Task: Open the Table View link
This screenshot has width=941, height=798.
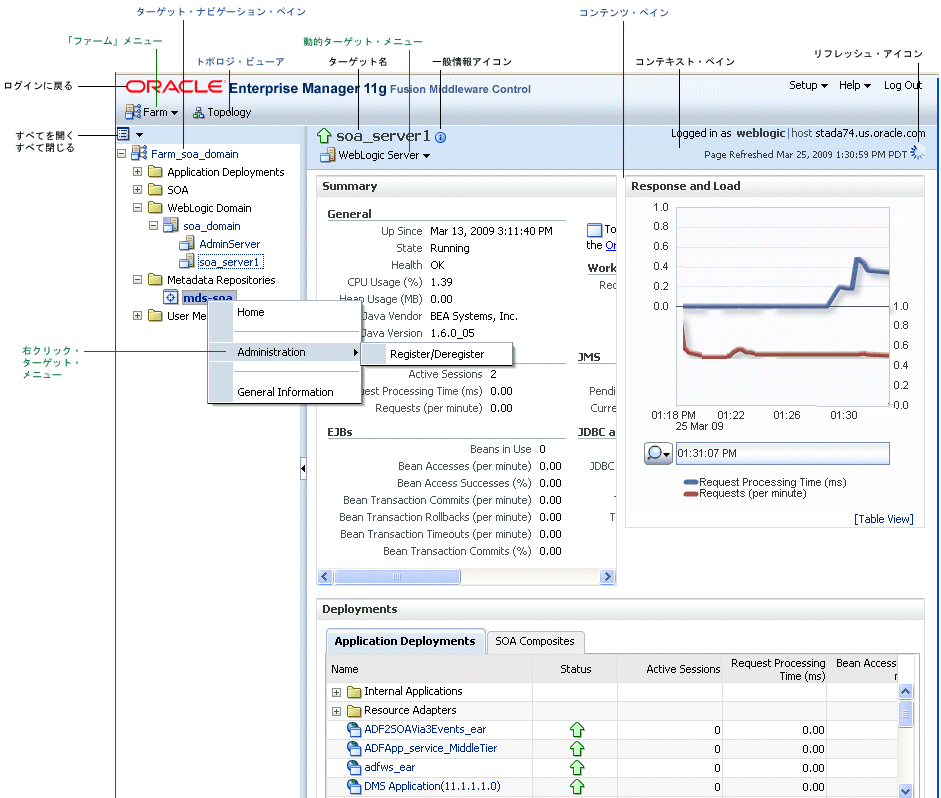Action: [x=883, y=519]
